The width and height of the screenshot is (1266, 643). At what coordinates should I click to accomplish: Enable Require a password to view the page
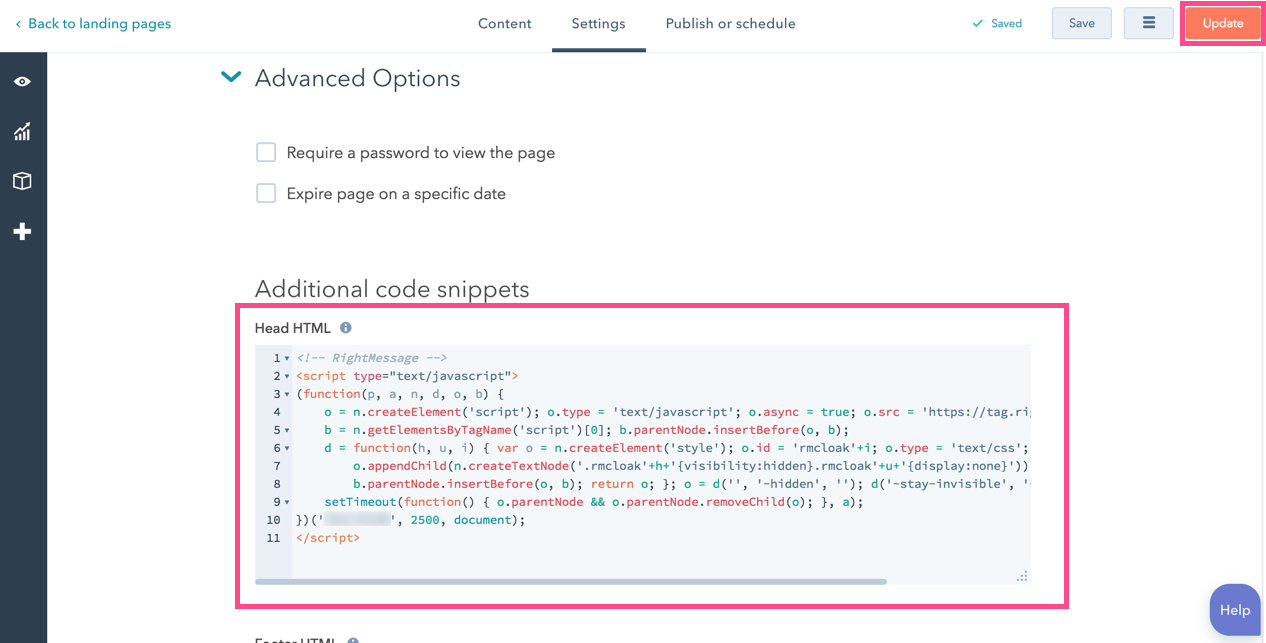point(266,152)
